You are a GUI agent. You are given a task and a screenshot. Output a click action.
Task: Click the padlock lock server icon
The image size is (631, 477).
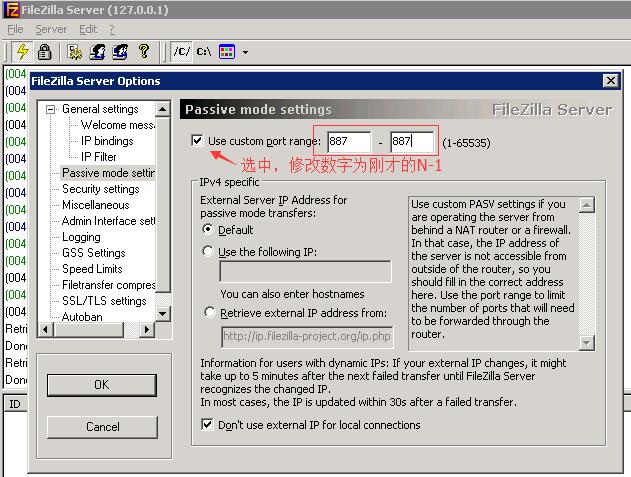pyautogui.click(x=44, y=52)
